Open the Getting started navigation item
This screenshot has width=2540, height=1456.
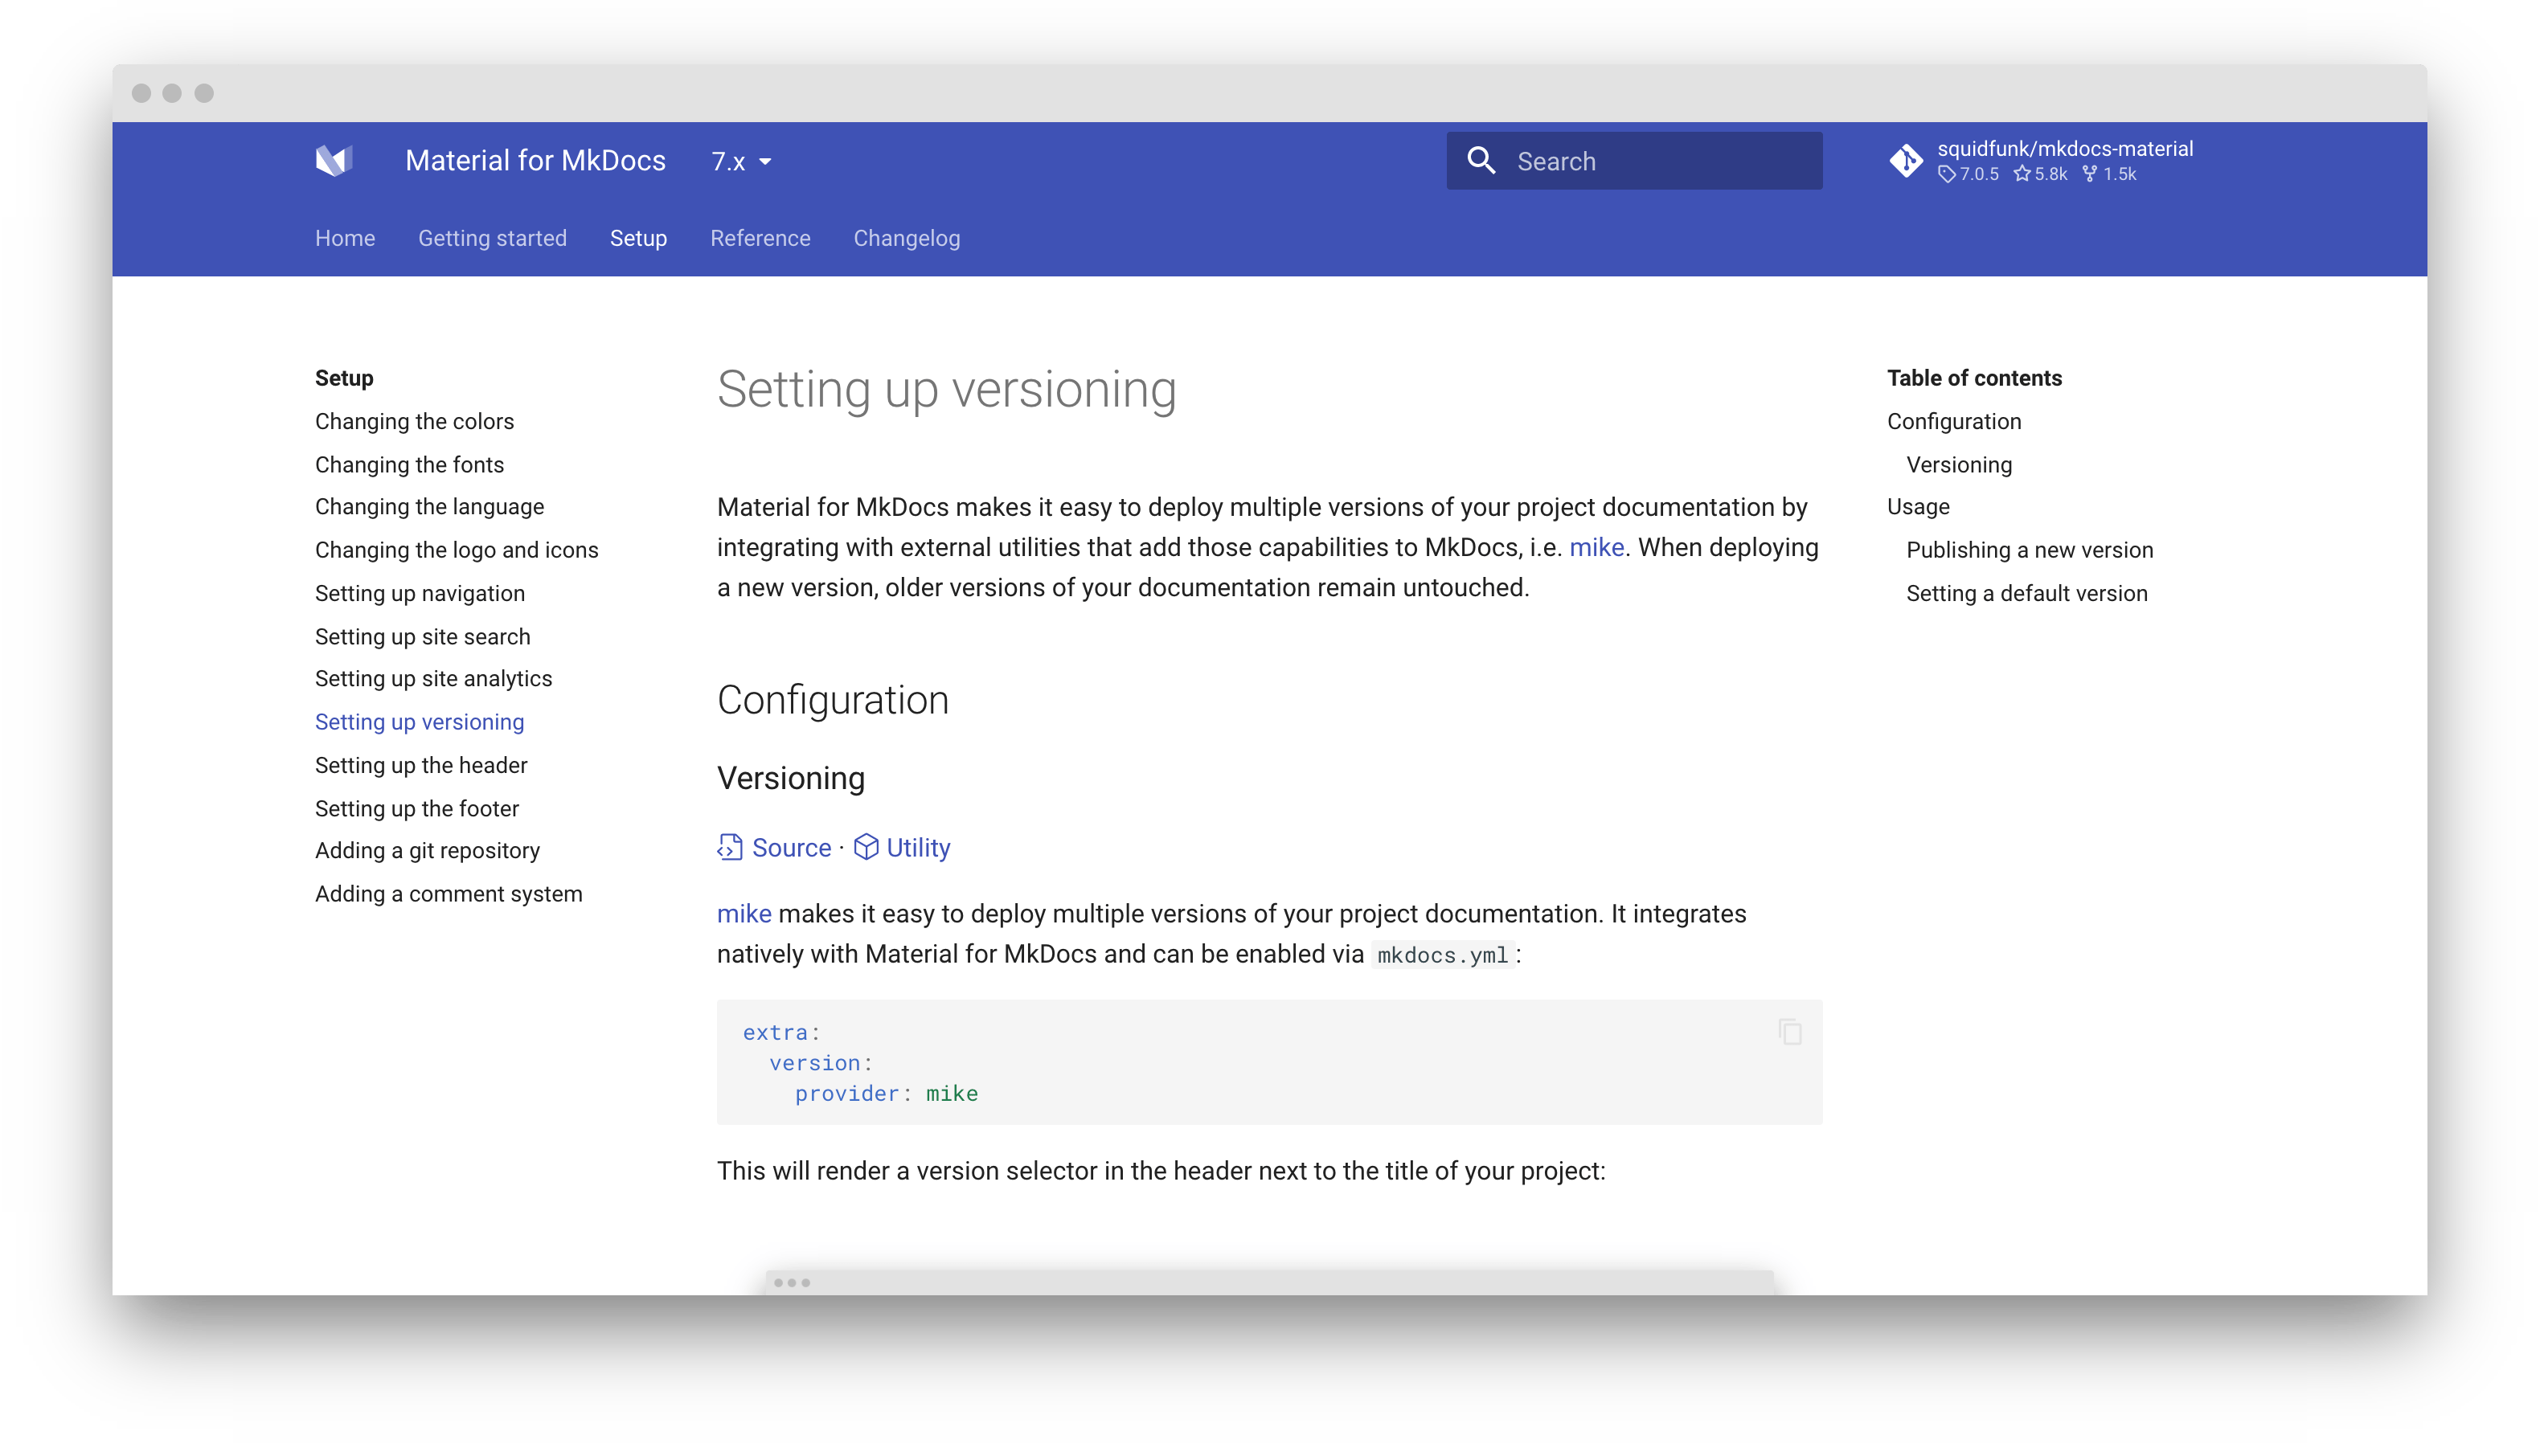point(492,239)
